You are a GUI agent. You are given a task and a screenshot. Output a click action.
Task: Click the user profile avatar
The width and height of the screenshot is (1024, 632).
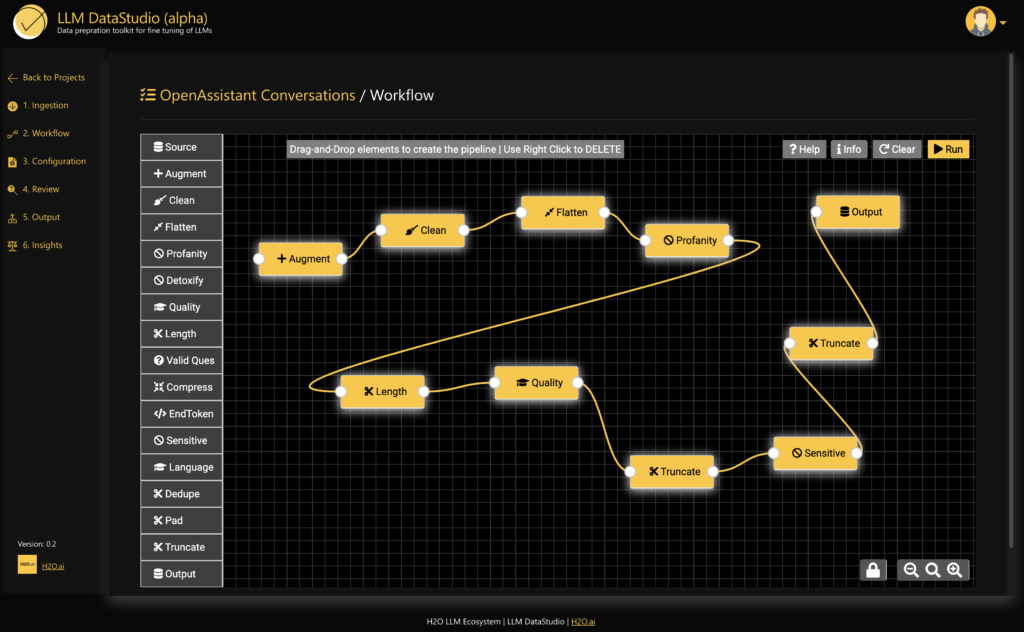coord(978,21)
